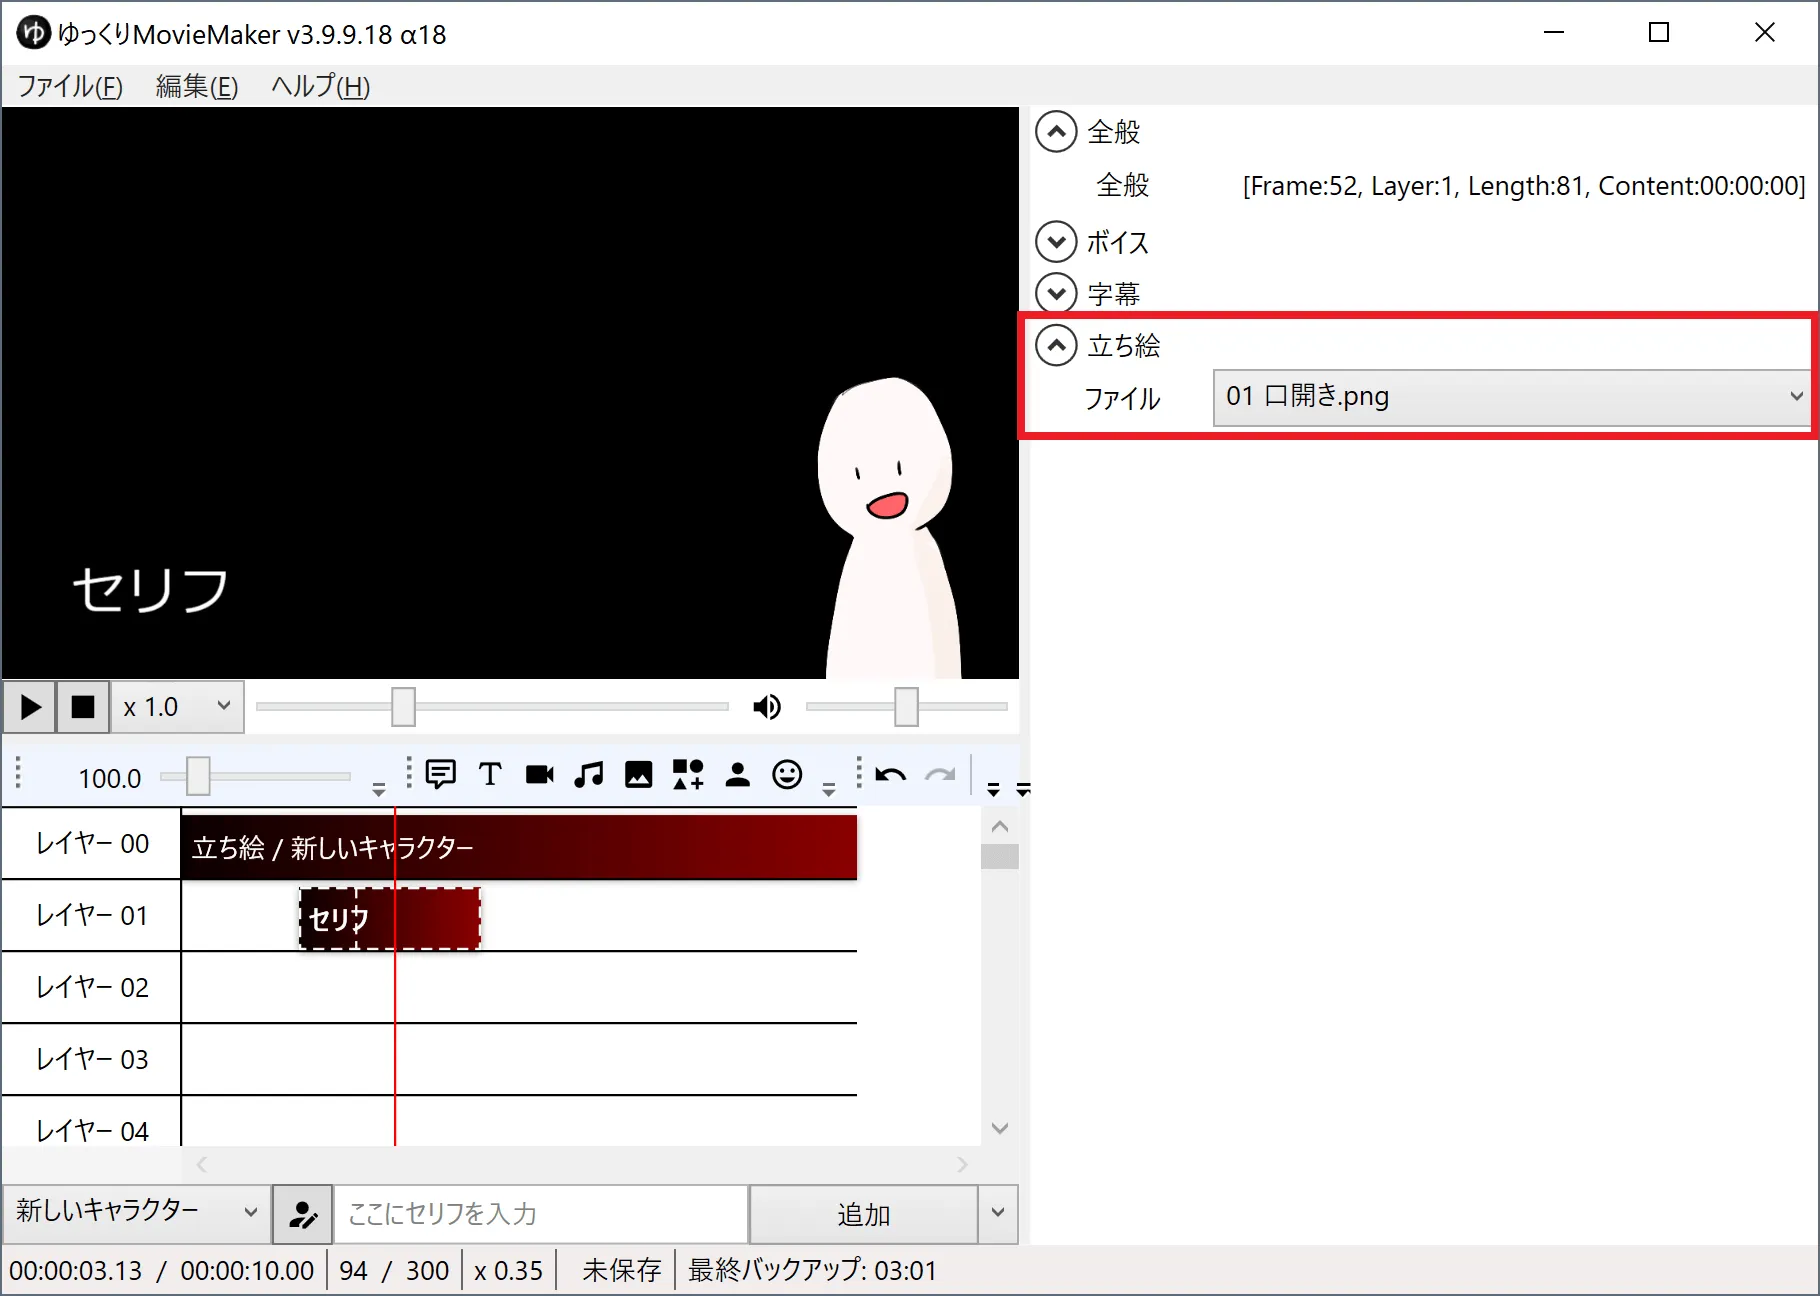This screenshot has width=1820, height=1296.
Task: Select the セリフ item on レイヤー 01
Action: (x=390, y=918)
